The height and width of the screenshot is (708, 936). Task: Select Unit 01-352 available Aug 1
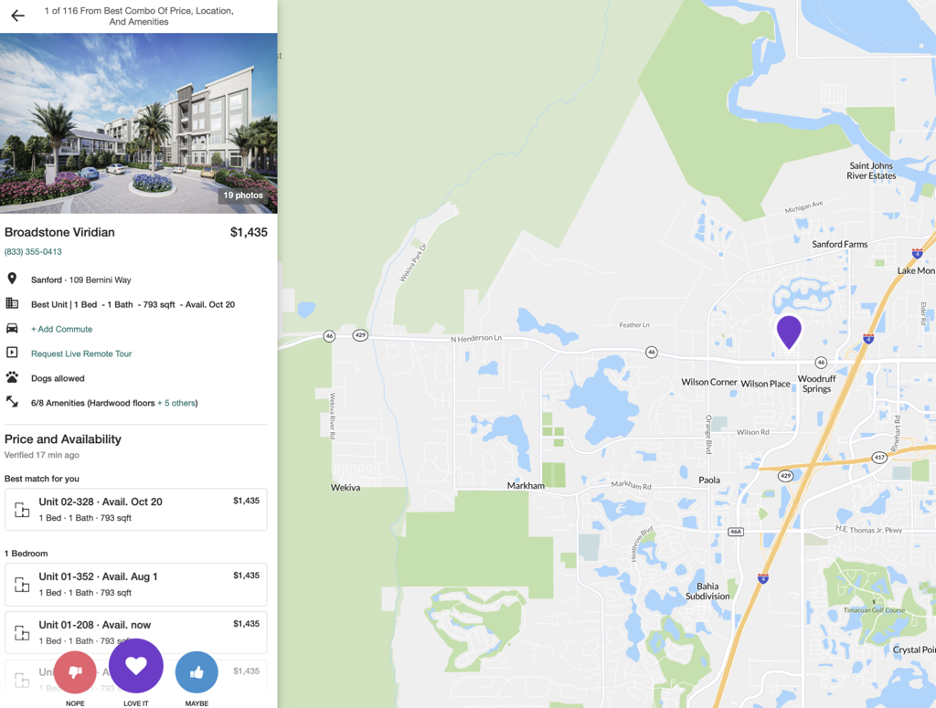click(136, 584)
